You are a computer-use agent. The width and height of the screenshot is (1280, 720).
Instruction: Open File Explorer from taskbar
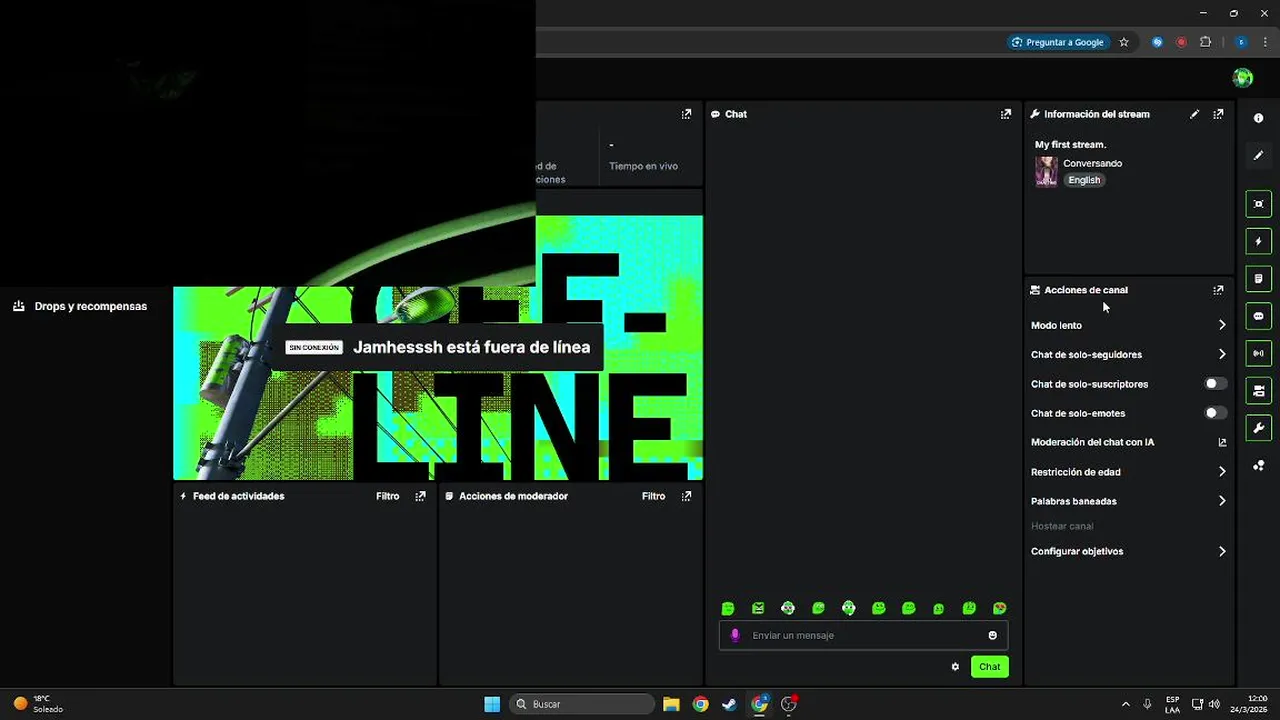coord(671,704)
